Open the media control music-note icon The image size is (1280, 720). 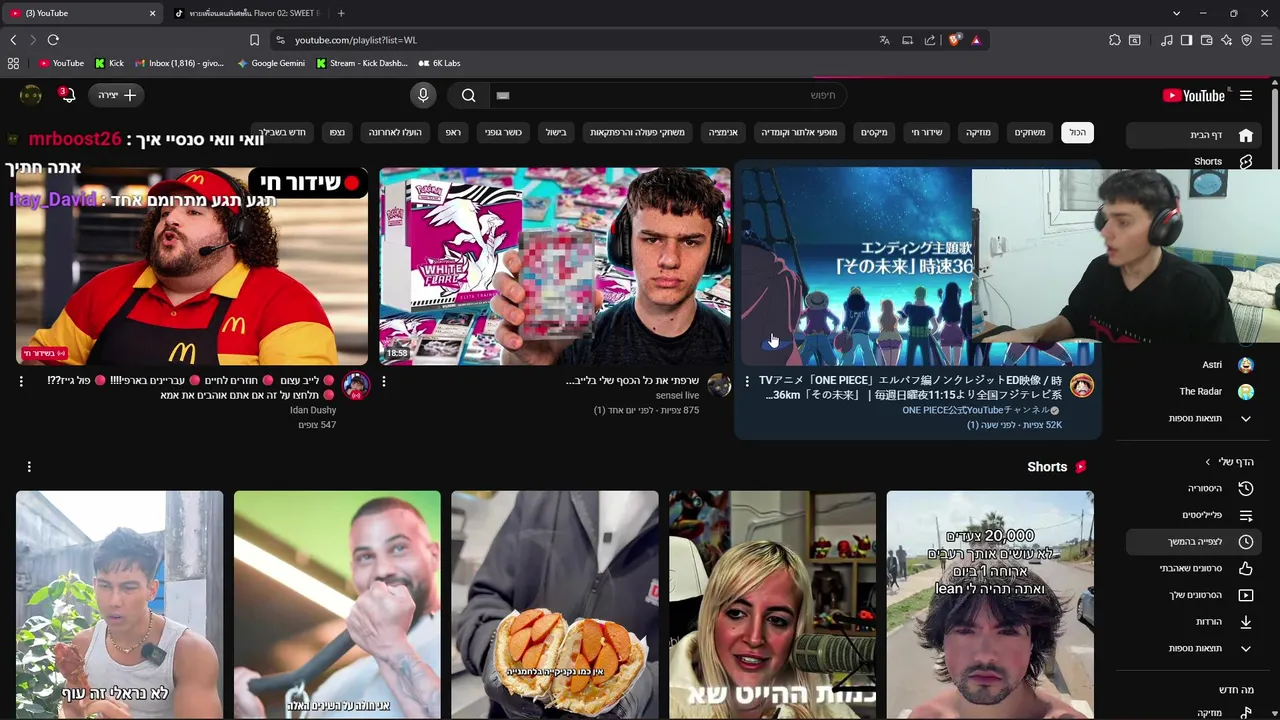(x=1166, y=40)
